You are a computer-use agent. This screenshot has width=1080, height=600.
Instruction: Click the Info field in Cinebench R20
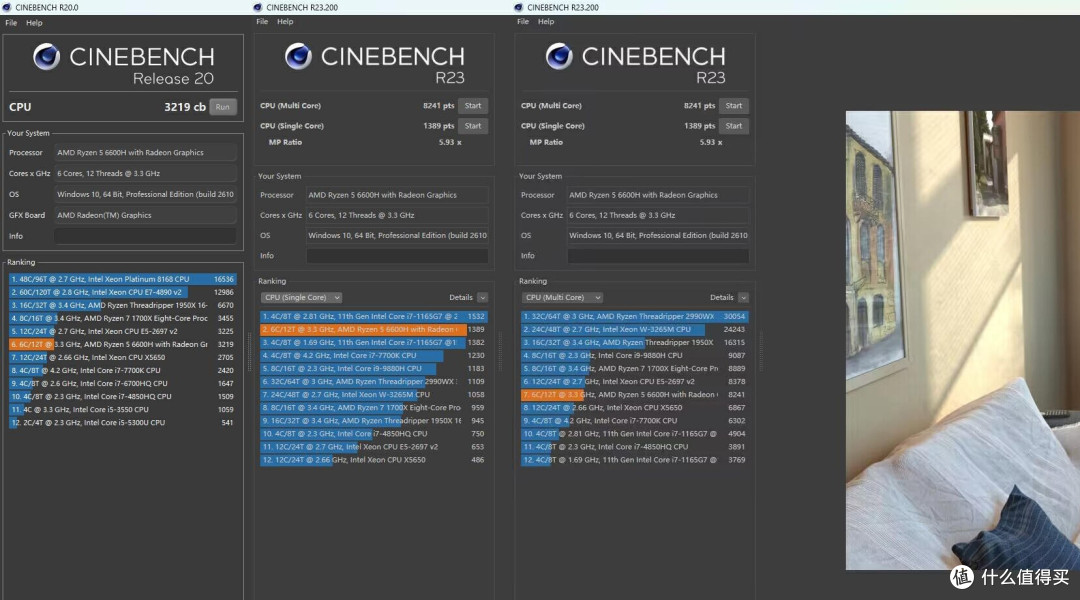pyautogui.click(x=145, y=236)
